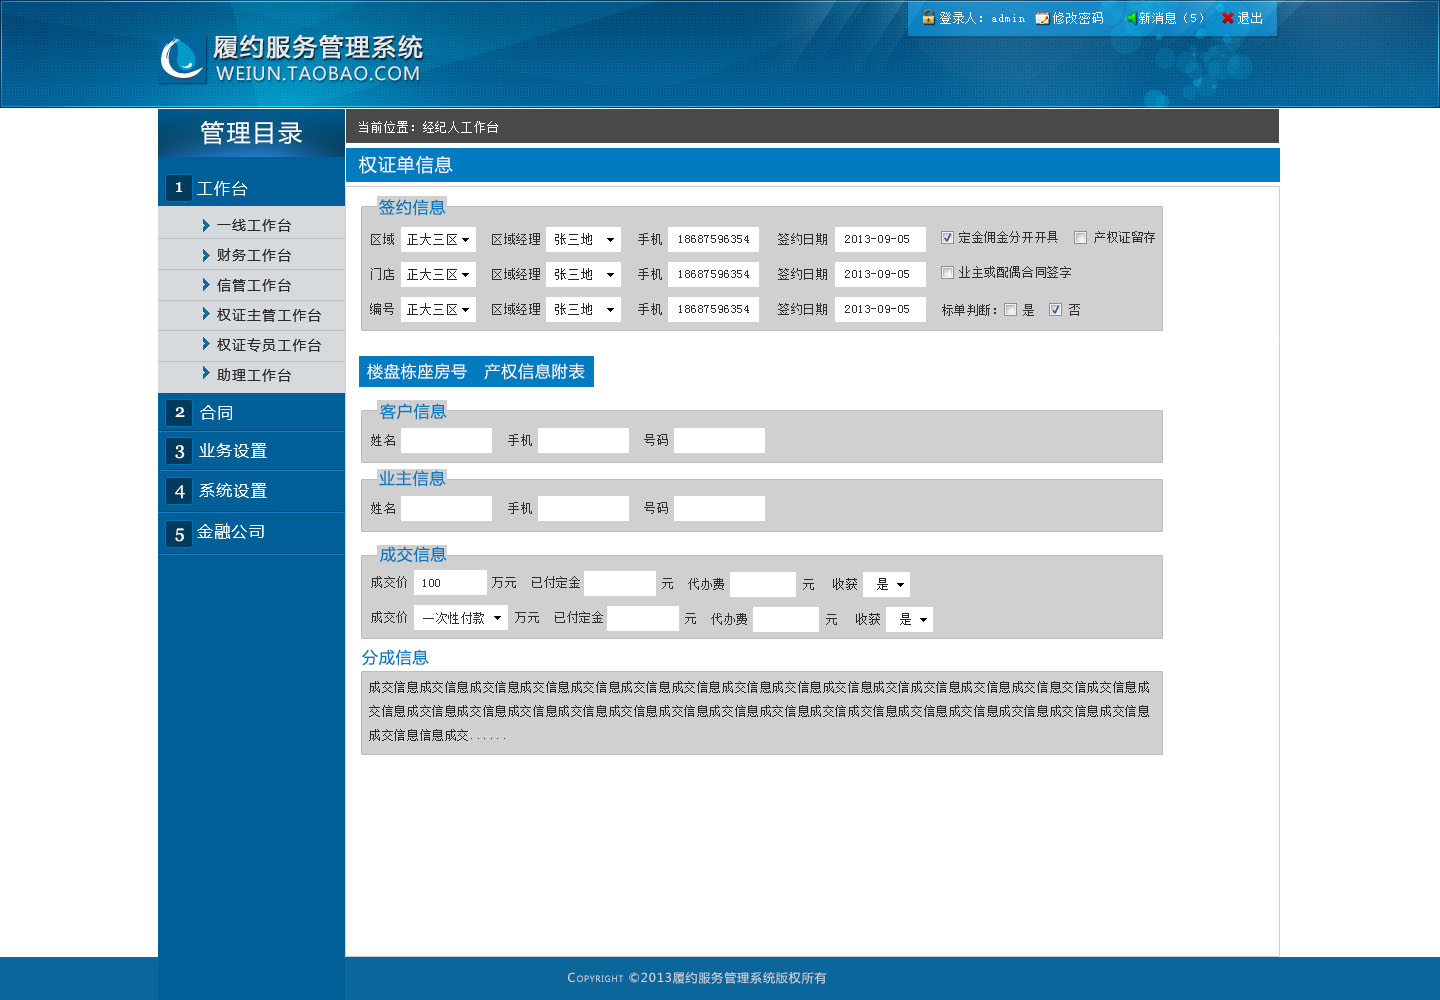Image resolution: width=1440 pixels, height=1000 pixels.
Task: Click 手机 field in 门店 row
Action: pyautogui.click(x=713, y=274)
